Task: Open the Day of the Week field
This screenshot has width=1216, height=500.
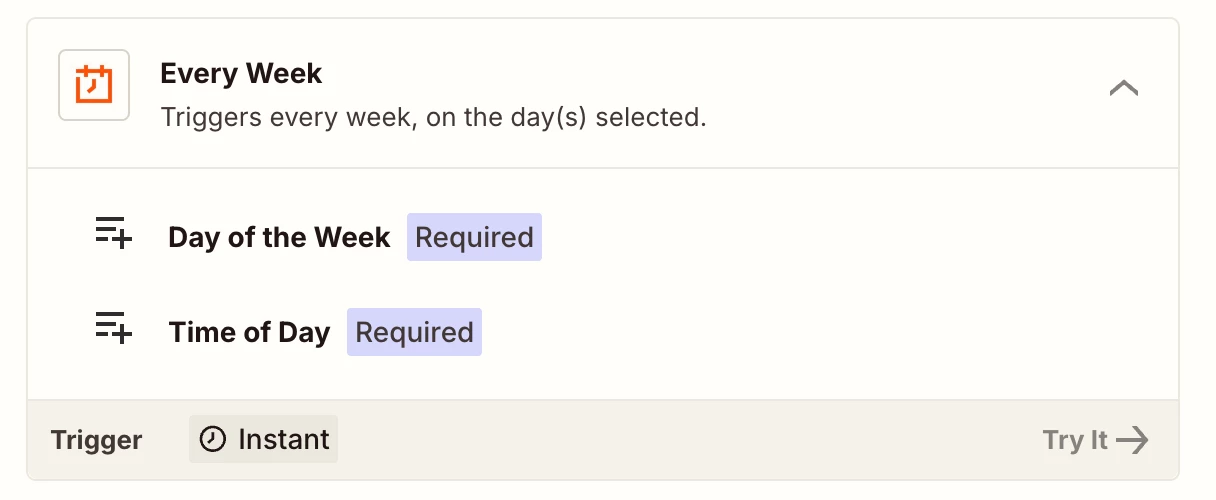Action: (x=279, y=237)
